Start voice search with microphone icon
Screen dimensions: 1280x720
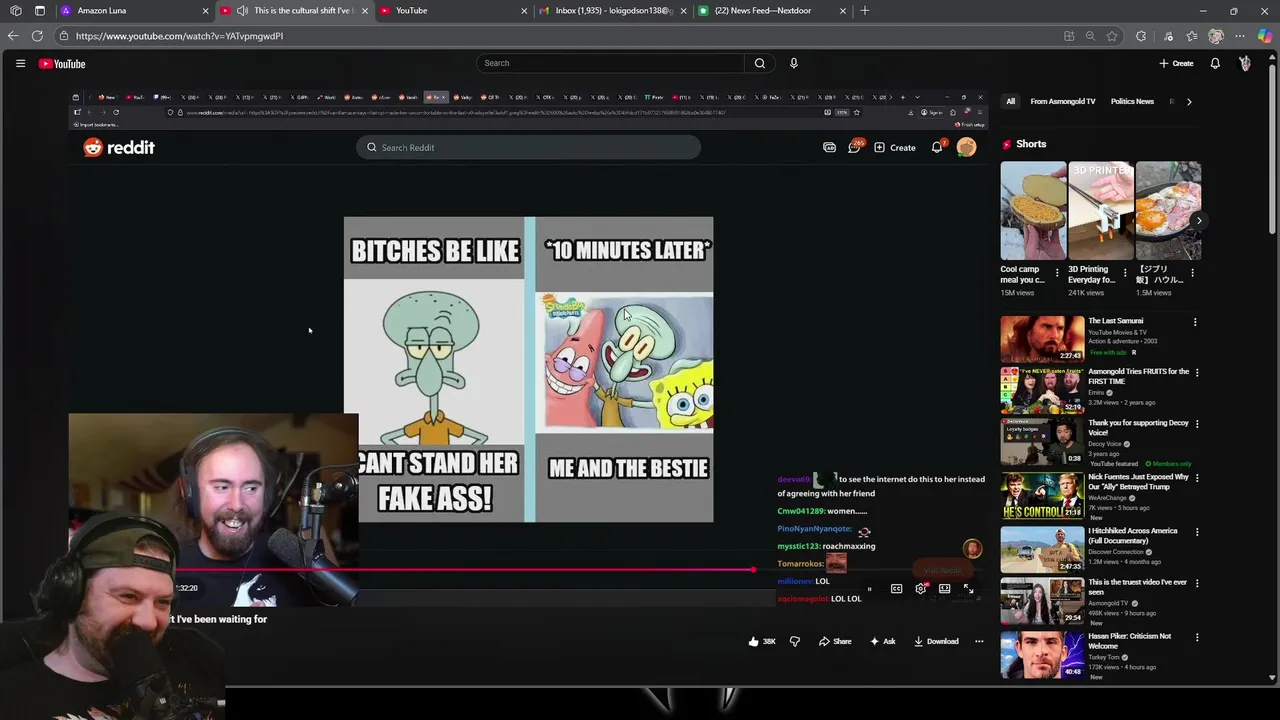[x=794, y=63]
